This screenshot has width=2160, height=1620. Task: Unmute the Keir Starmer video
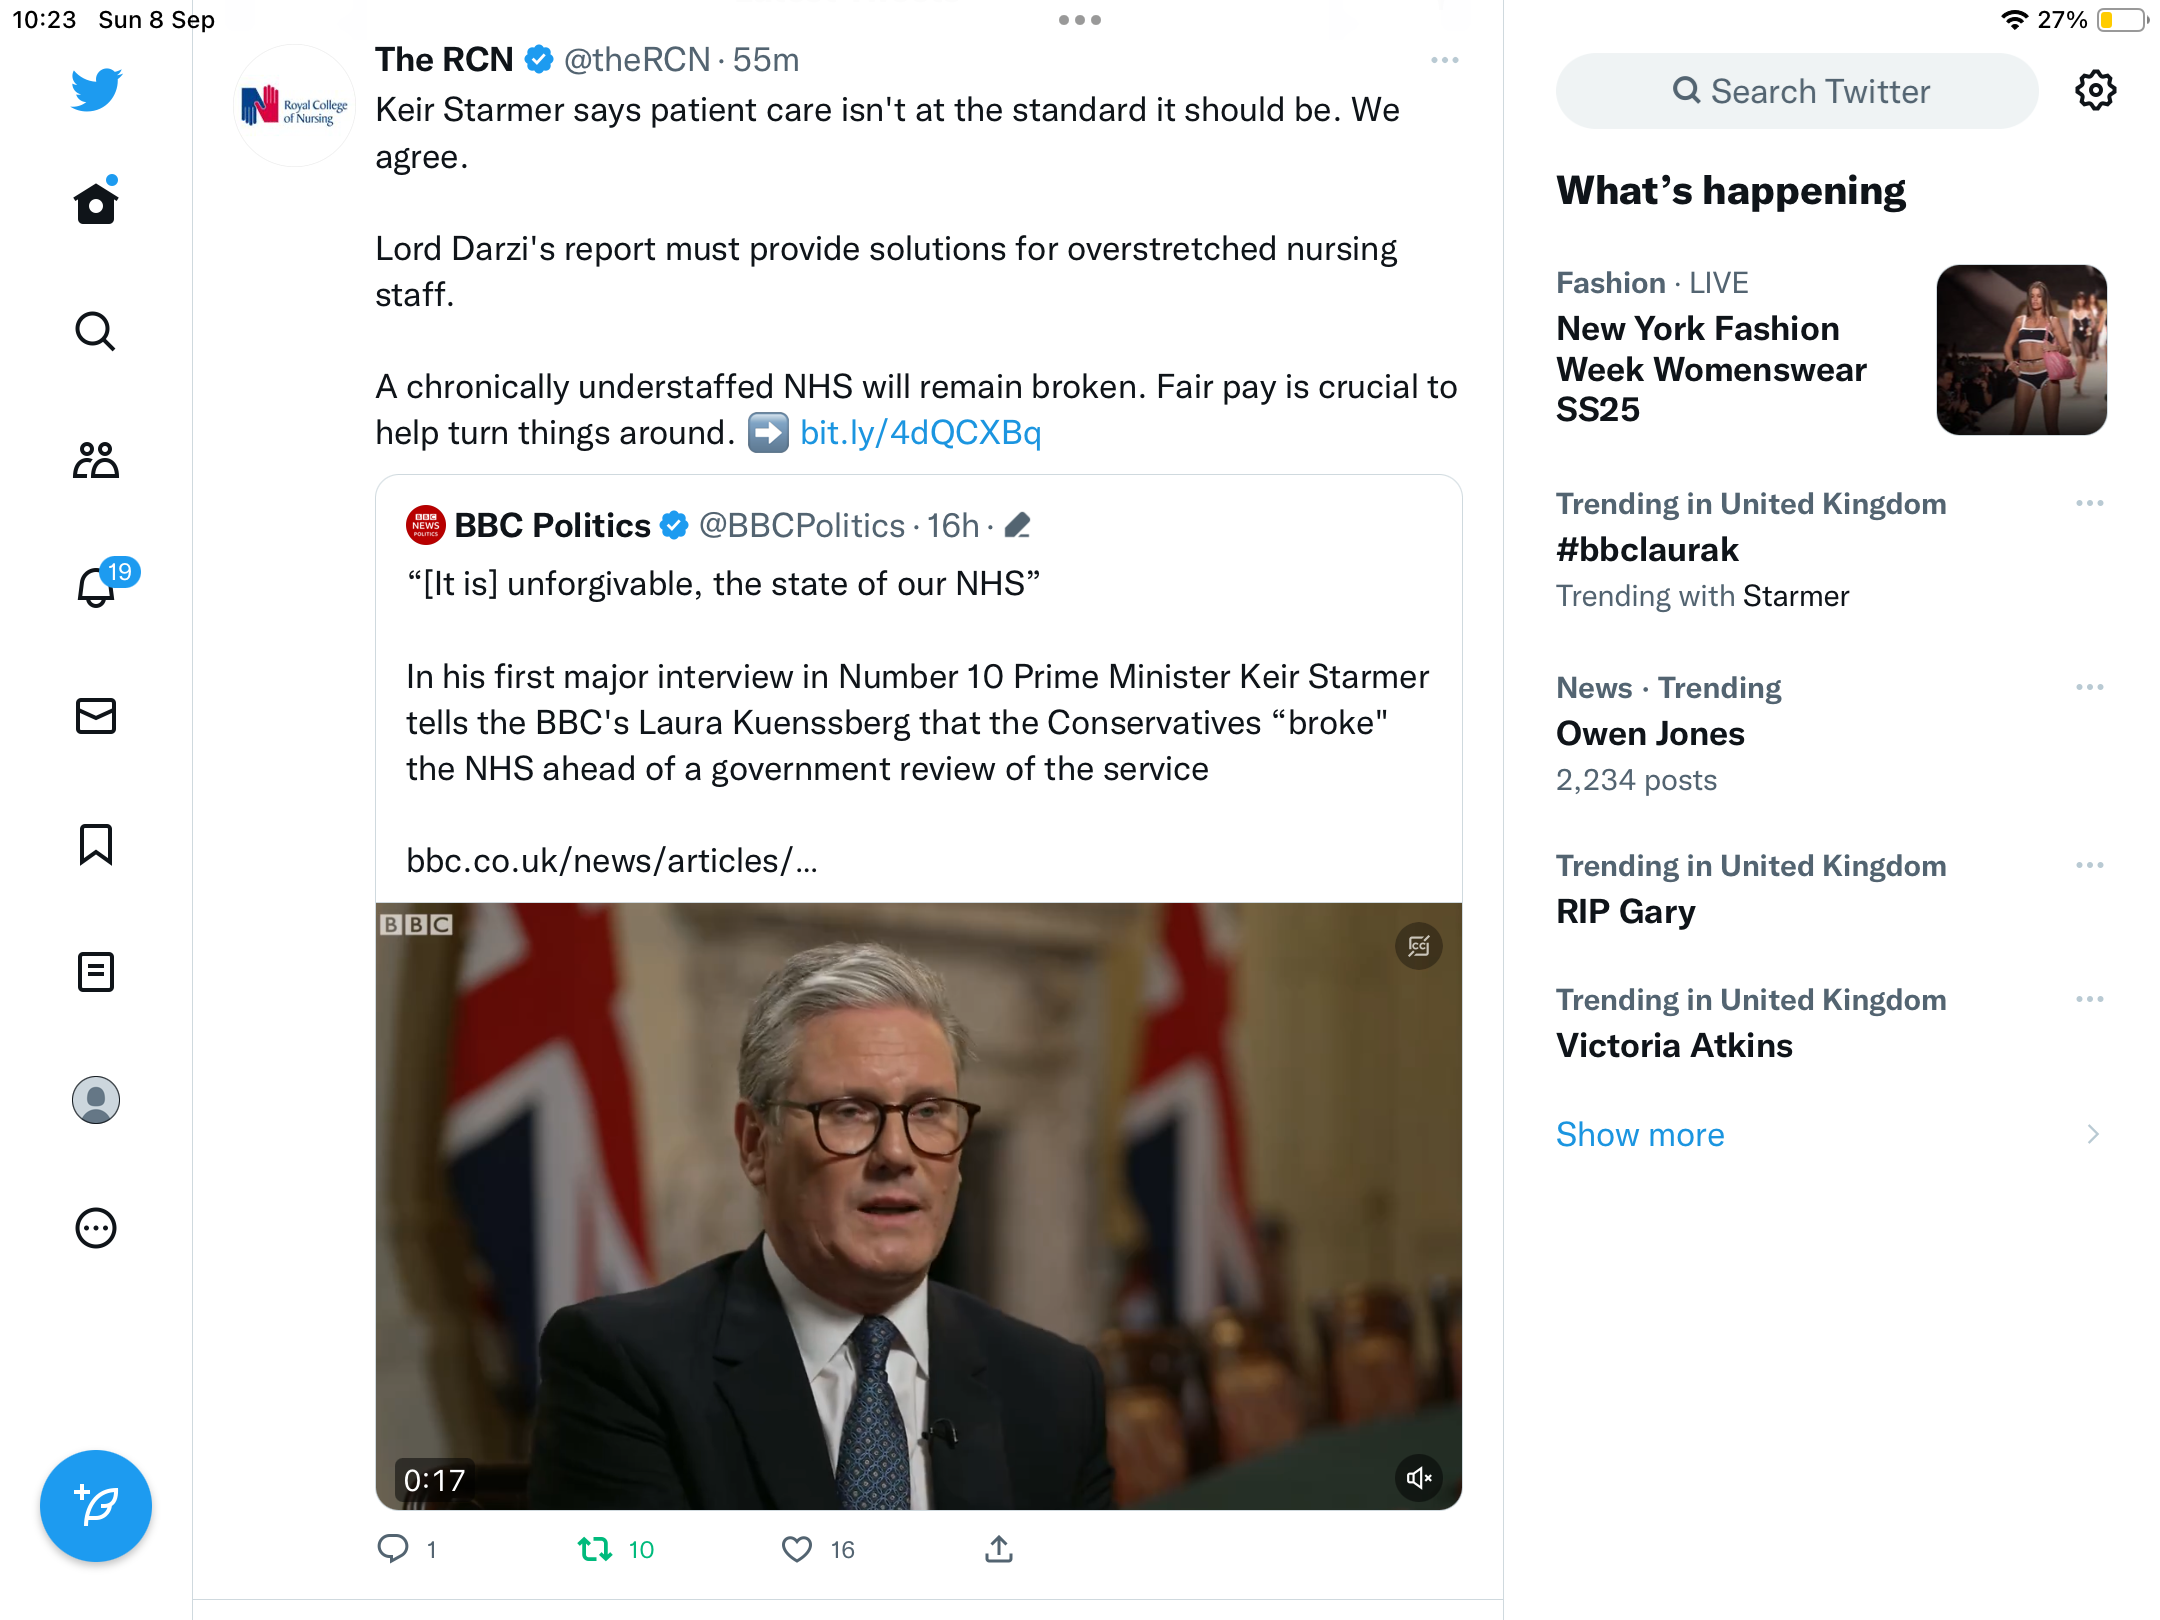pyautogui.click(x=1418, y=1478)
